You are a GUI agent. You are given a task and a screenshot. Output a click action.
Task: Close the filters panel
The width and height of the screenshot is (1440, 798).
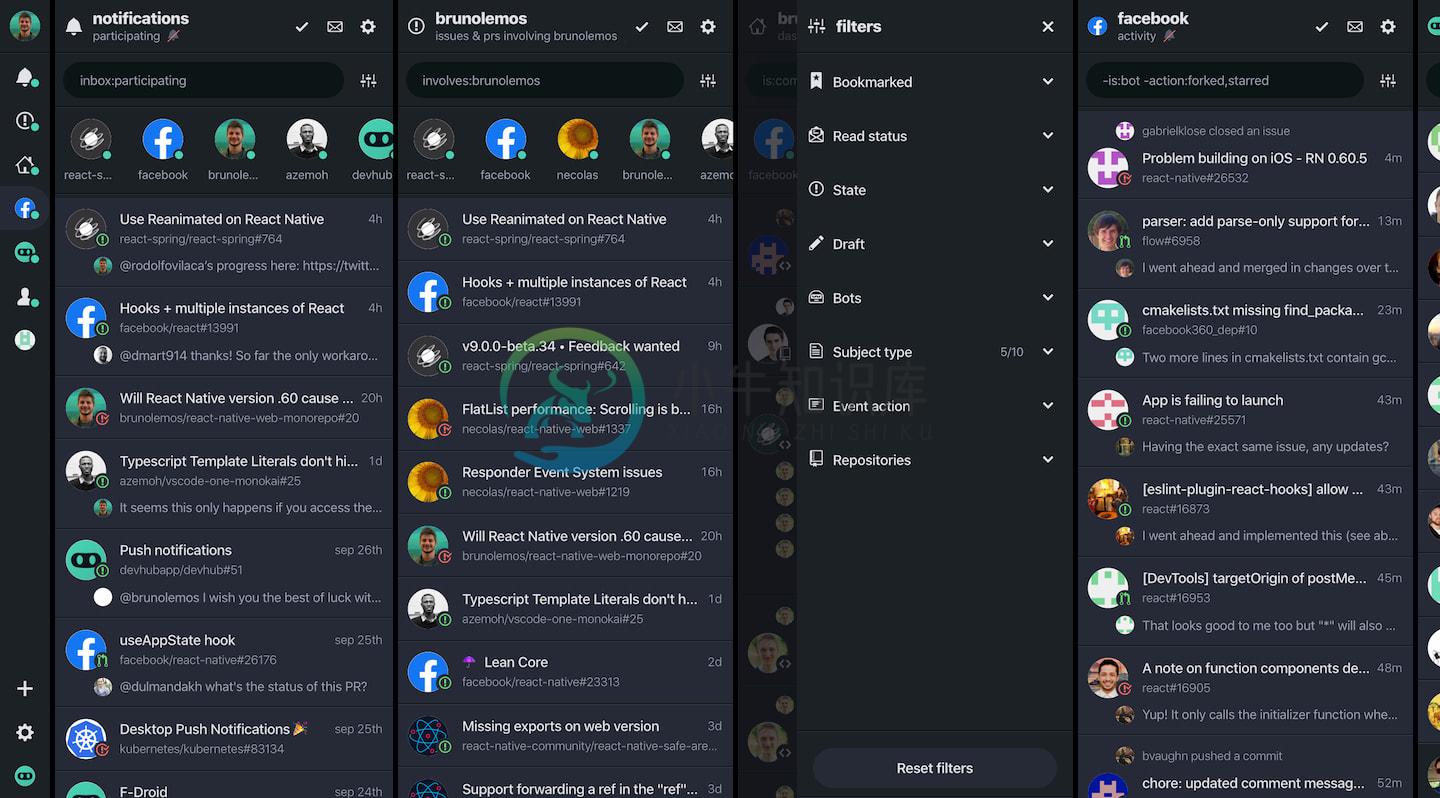click(x=1048, y=27)
